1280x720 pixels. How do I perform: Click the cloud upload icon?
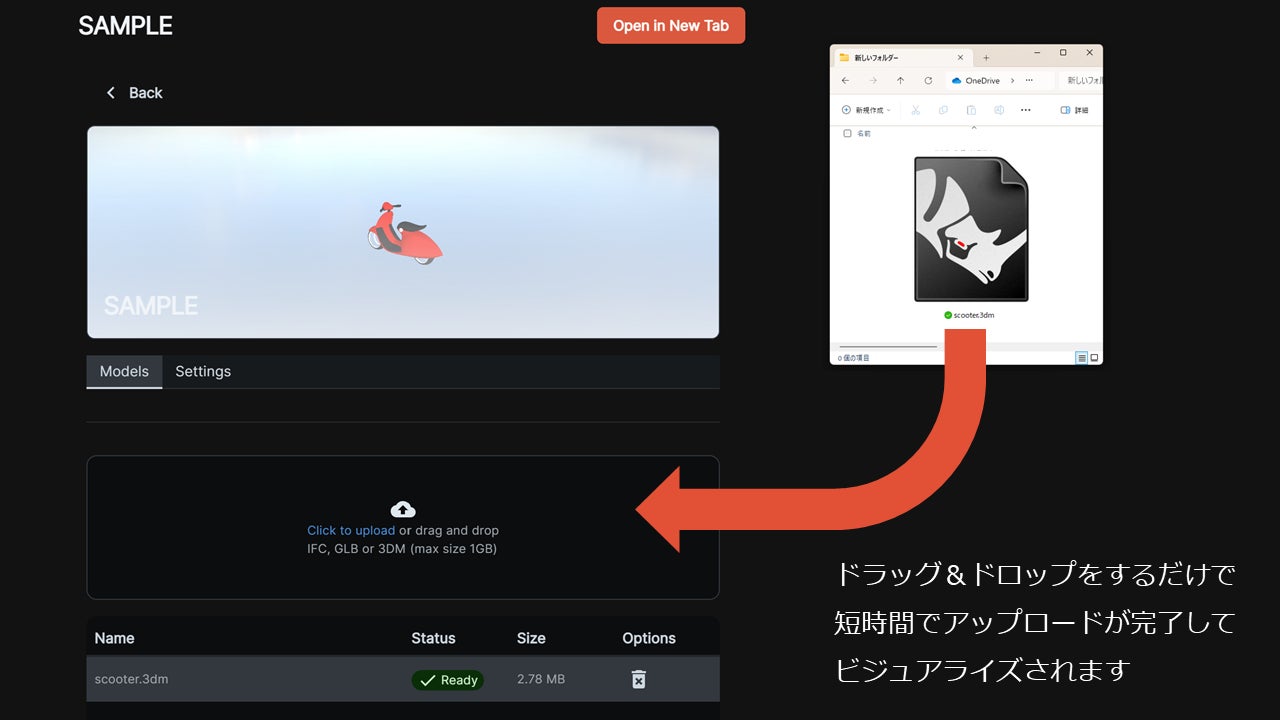(x=403, y=509)
